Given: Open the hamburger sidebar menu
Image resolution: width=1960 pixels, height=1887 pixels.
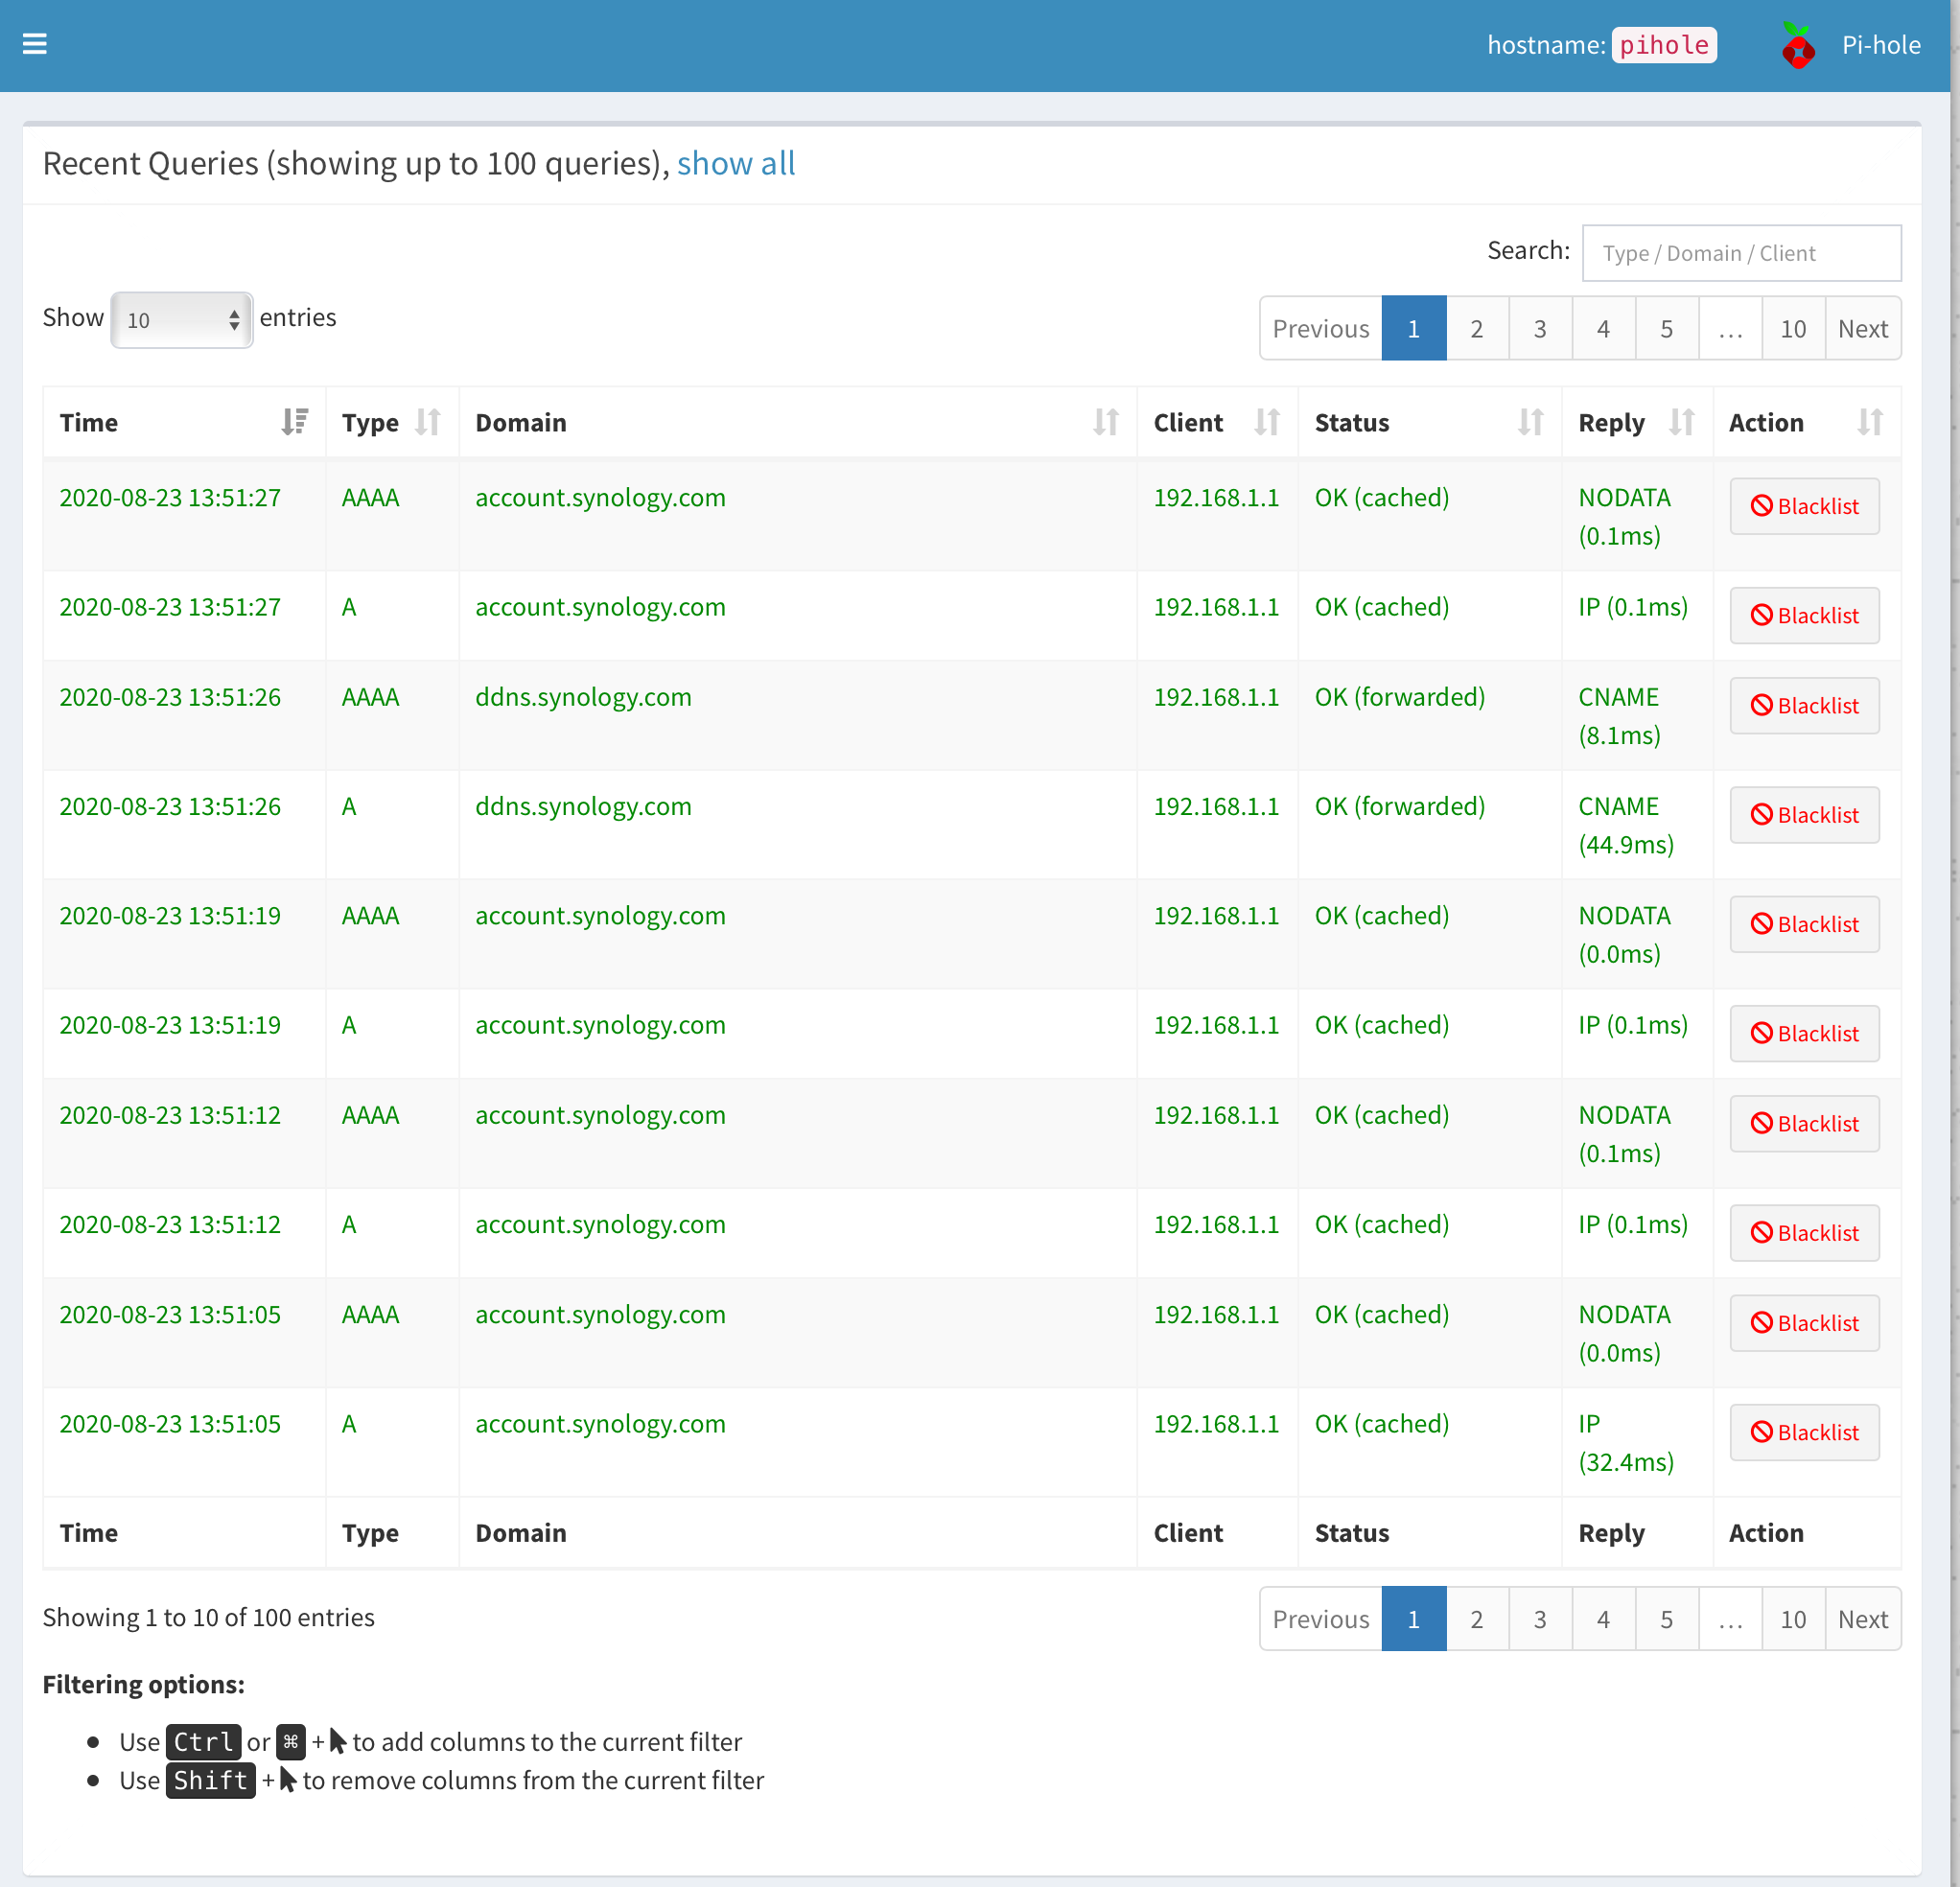Looking at the screenshot, I should (x=35, y=44).
